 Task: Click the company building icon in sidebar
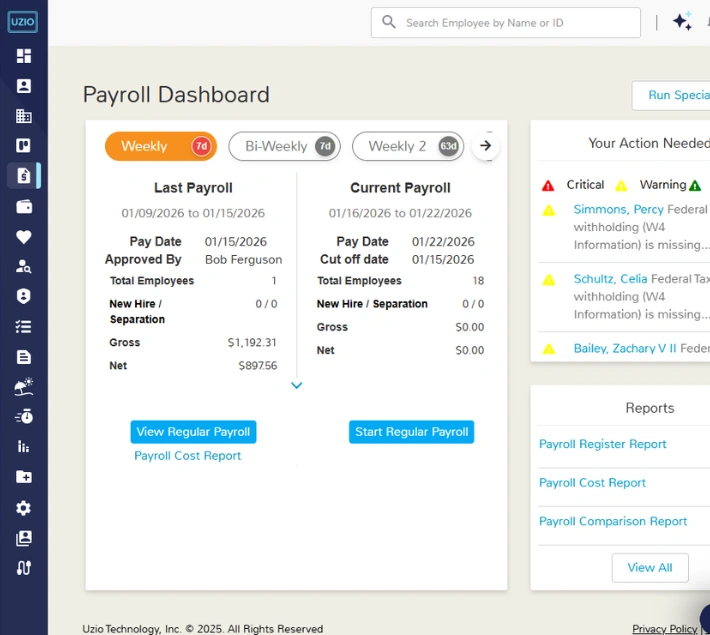pyautogui.click(x=24, y=116)
